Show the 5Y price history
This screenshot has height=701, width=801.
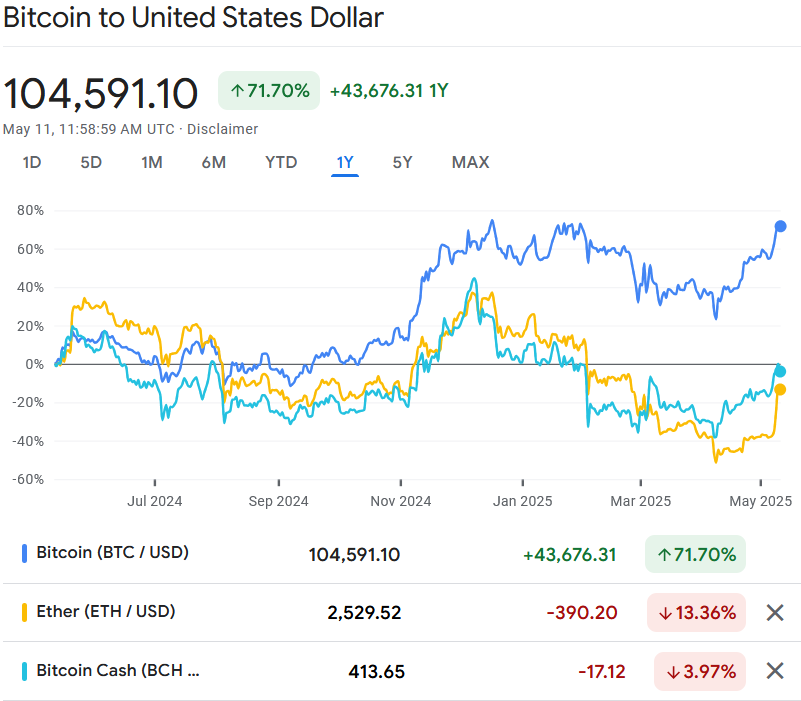pos(402,162)
